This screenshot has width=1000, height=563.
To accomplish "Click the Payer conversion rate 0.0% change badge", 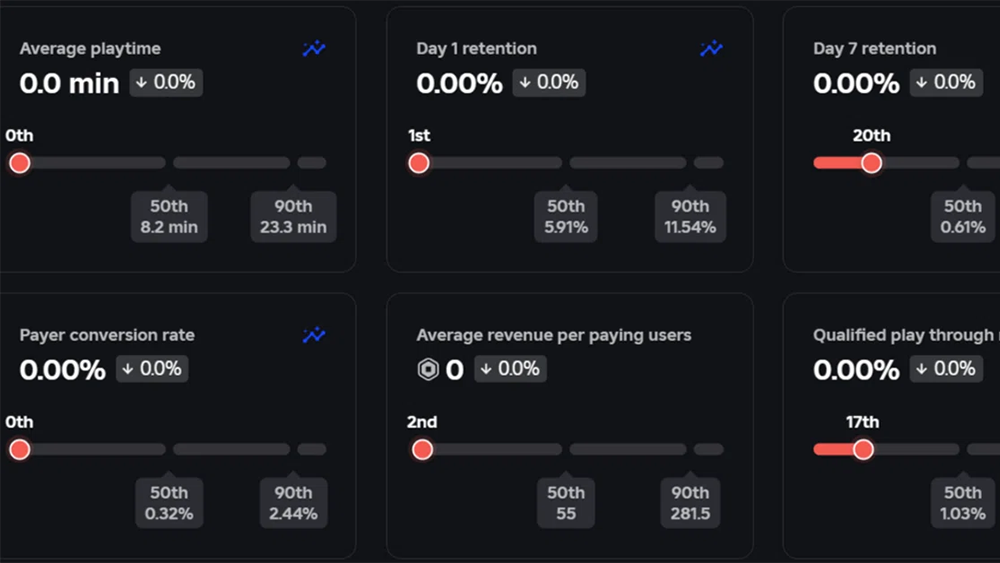I will pos(151,369).
